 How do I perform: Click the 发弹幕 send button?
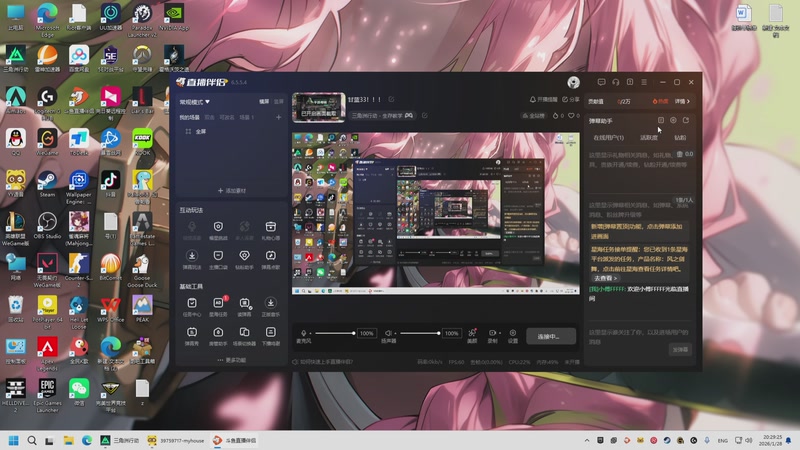click(x=680, y=349)
